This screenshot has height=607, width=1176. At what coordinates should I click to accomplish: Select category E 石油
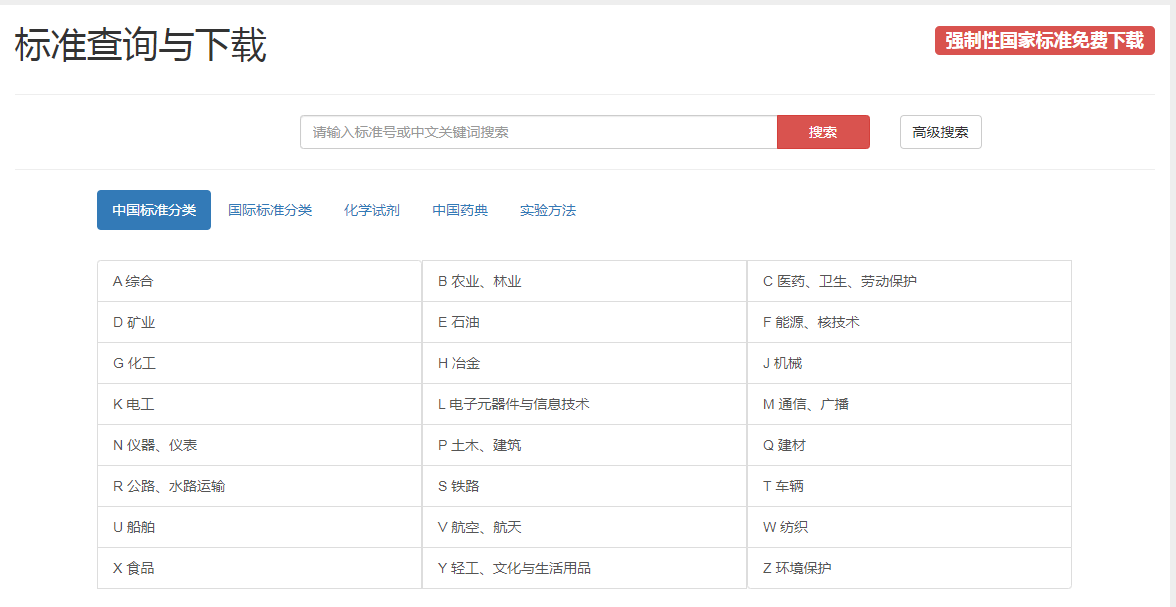tap(459, 323)
